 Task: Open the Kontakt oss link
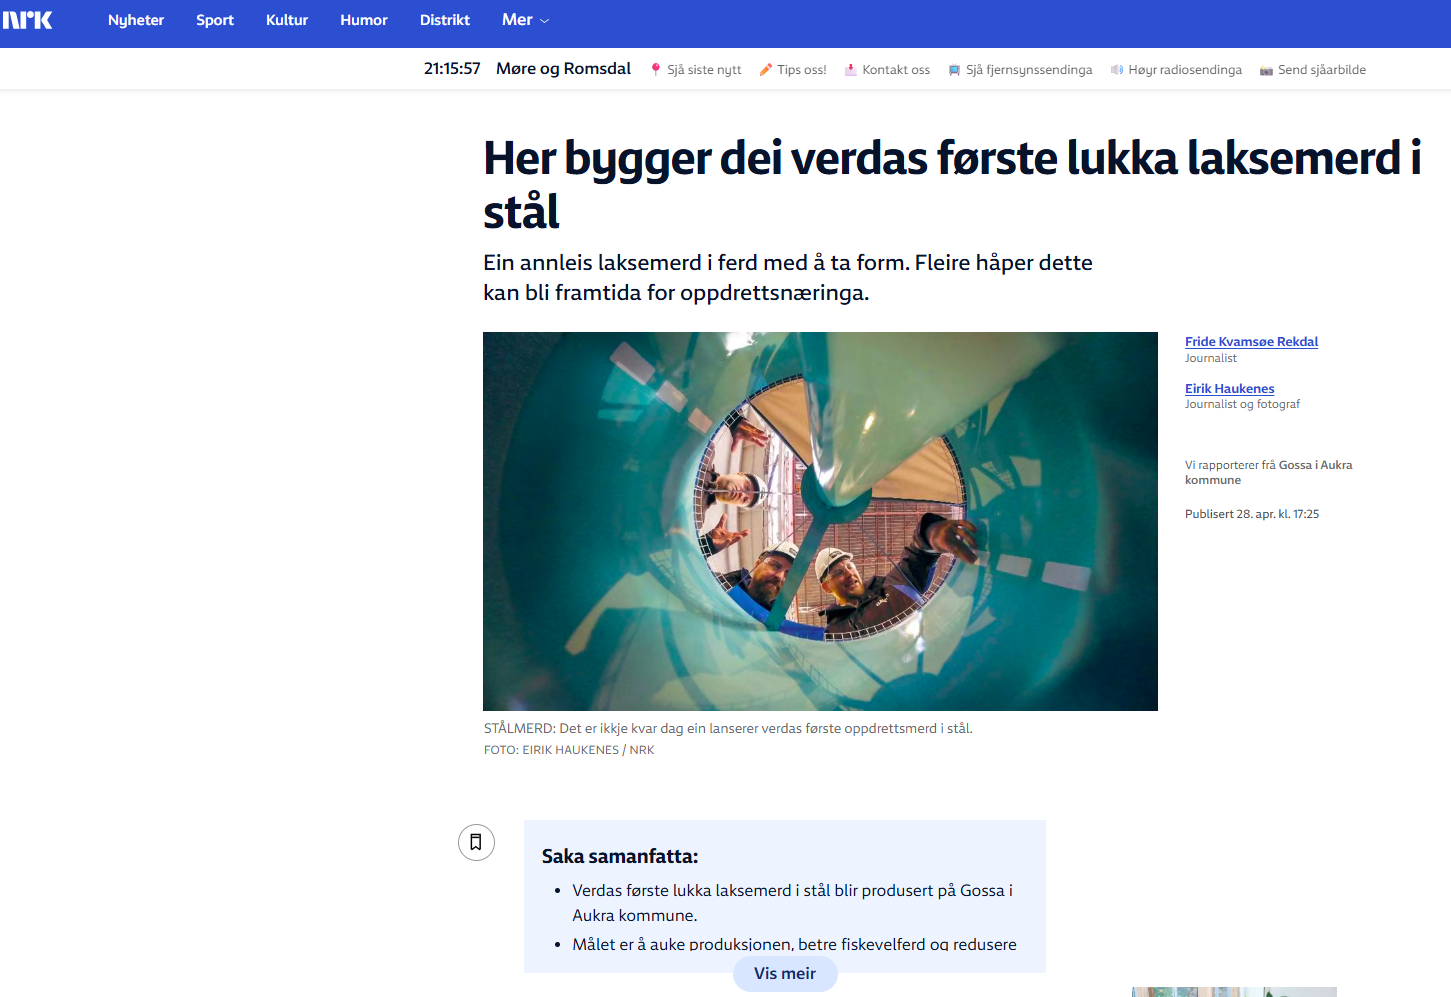pyautogui.click(x=896, y=70)
